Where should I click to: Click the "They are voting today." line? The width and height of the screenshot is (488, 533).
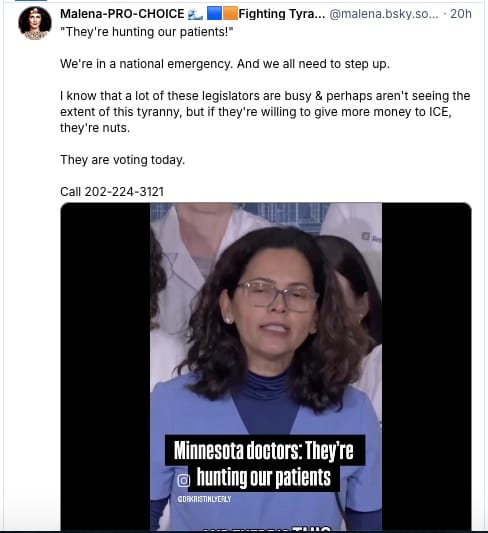123,160
